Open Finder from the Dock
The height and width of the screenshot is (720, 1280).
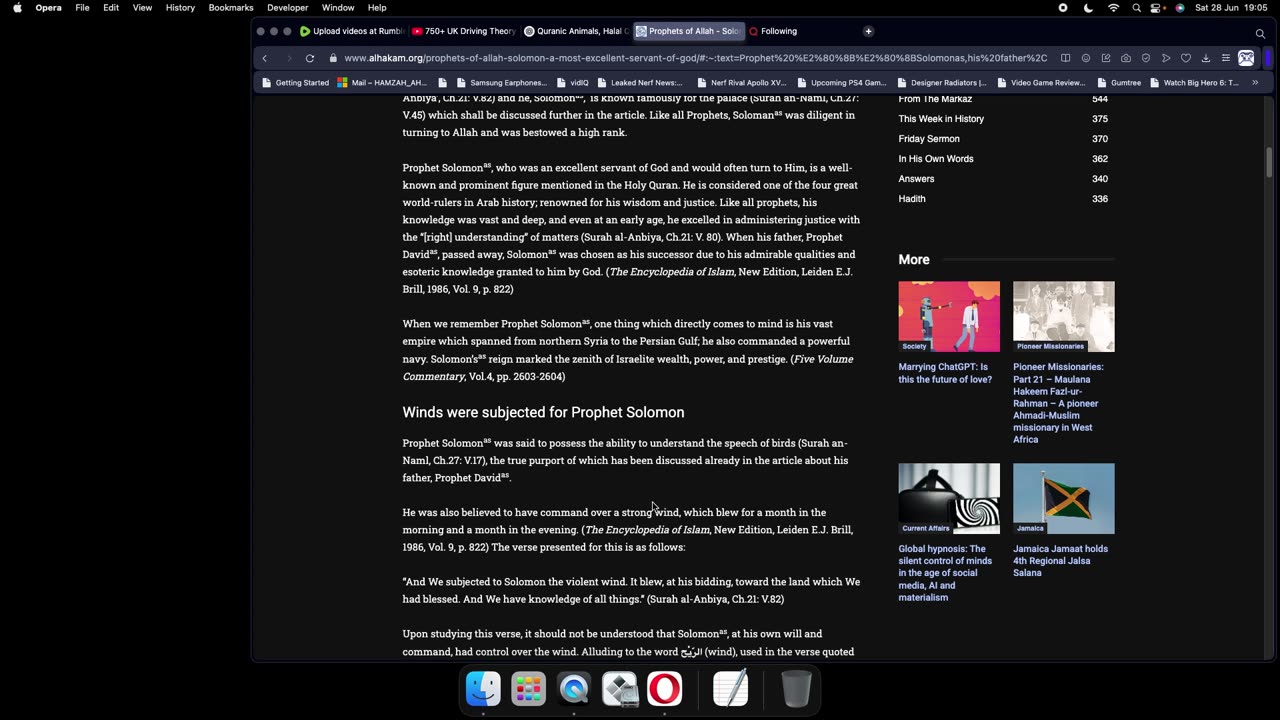coord(483,689)
